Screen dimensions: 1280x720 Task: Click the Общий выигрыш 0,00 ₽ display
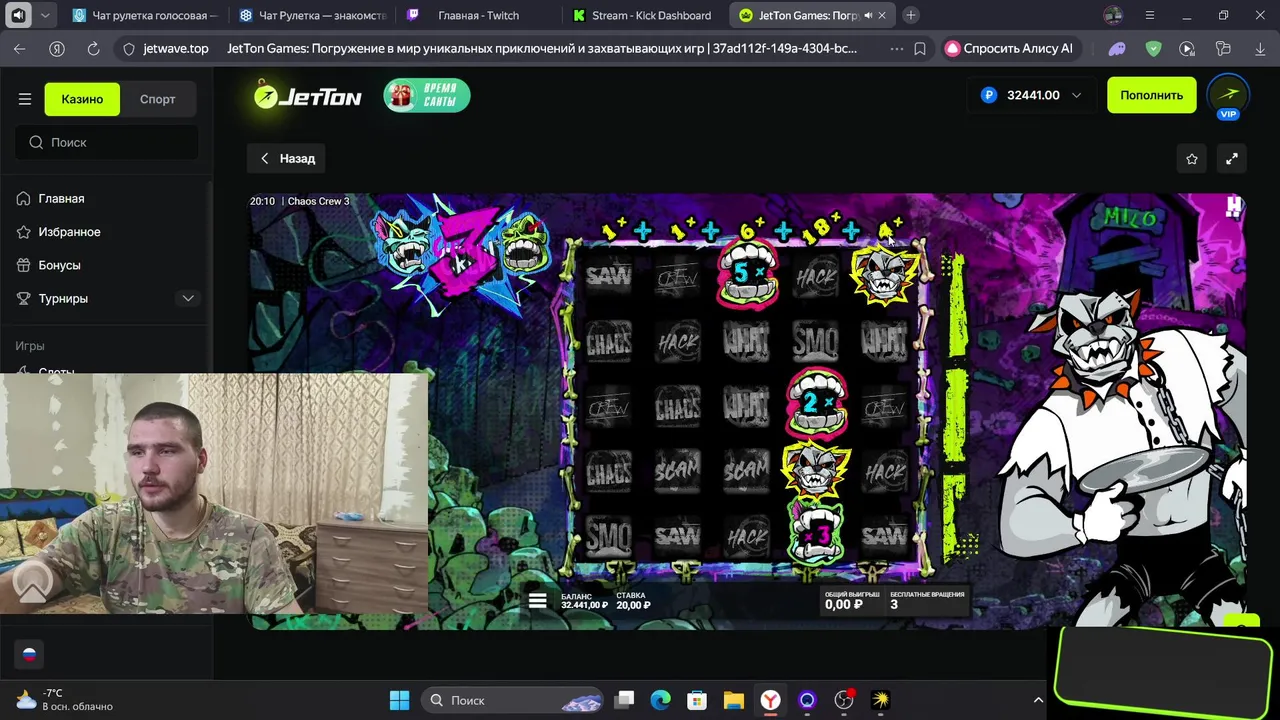(851, 600)
